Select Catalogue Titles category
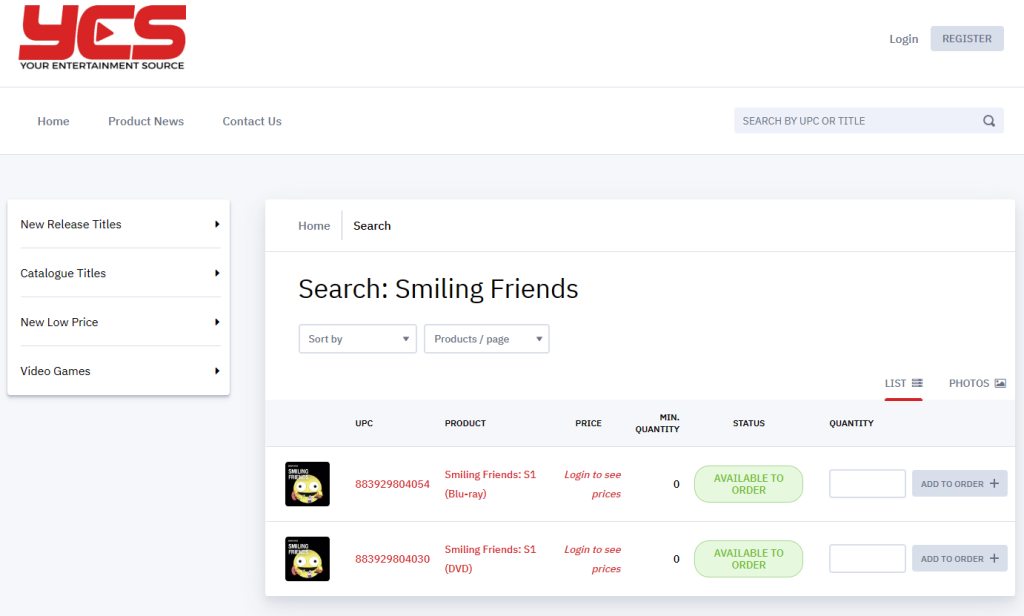 coord(63,273)
